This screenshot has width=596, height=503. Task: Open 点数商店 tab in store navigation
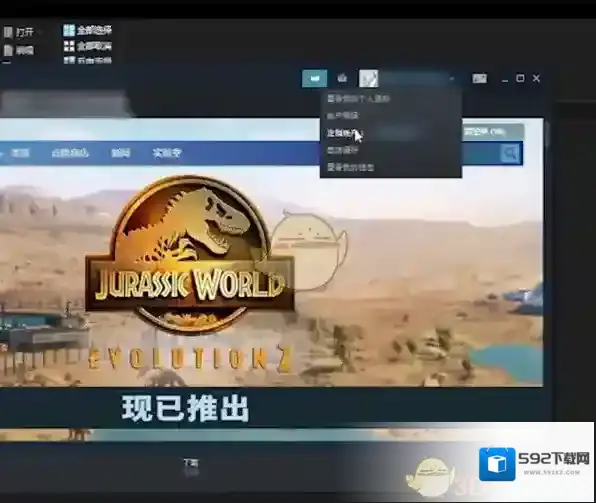[x=70, y=153]
